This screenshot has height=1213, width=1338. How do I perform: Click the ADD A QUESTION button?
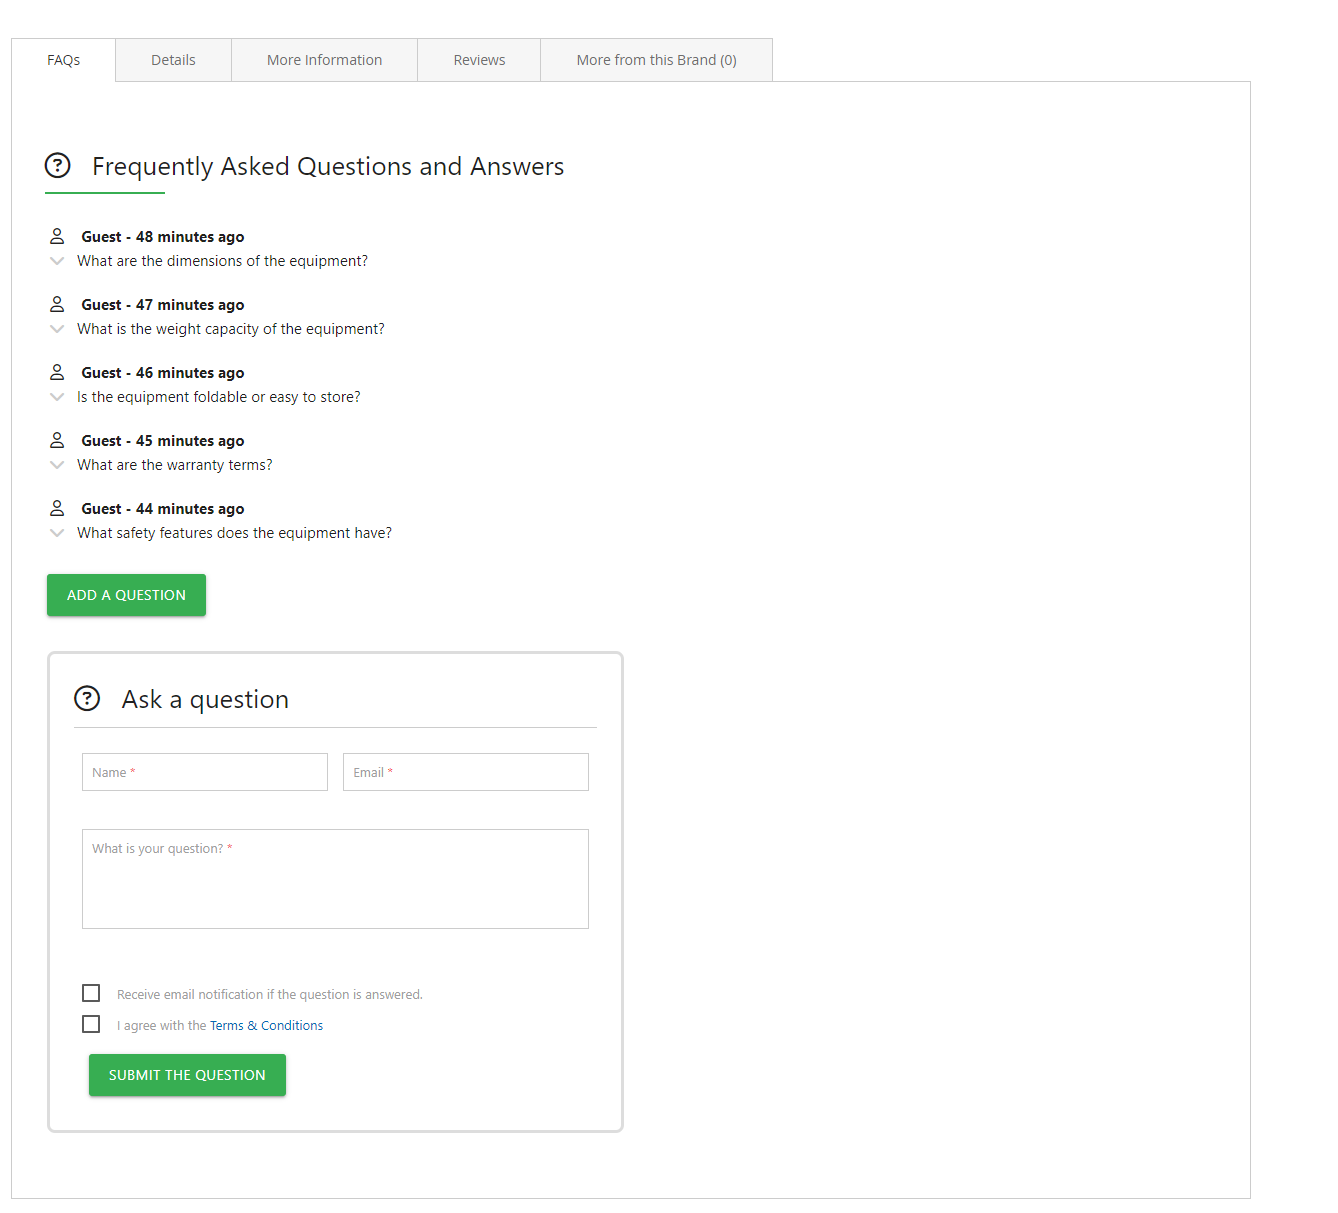tap(125, 594)
